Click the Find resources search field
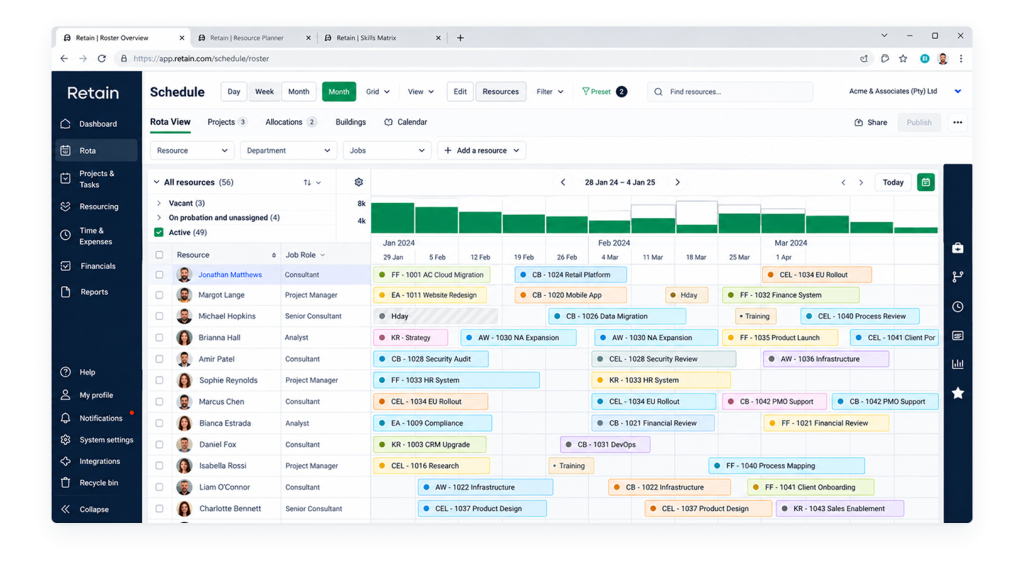1024x562 pixels. (x=730, y=91)
